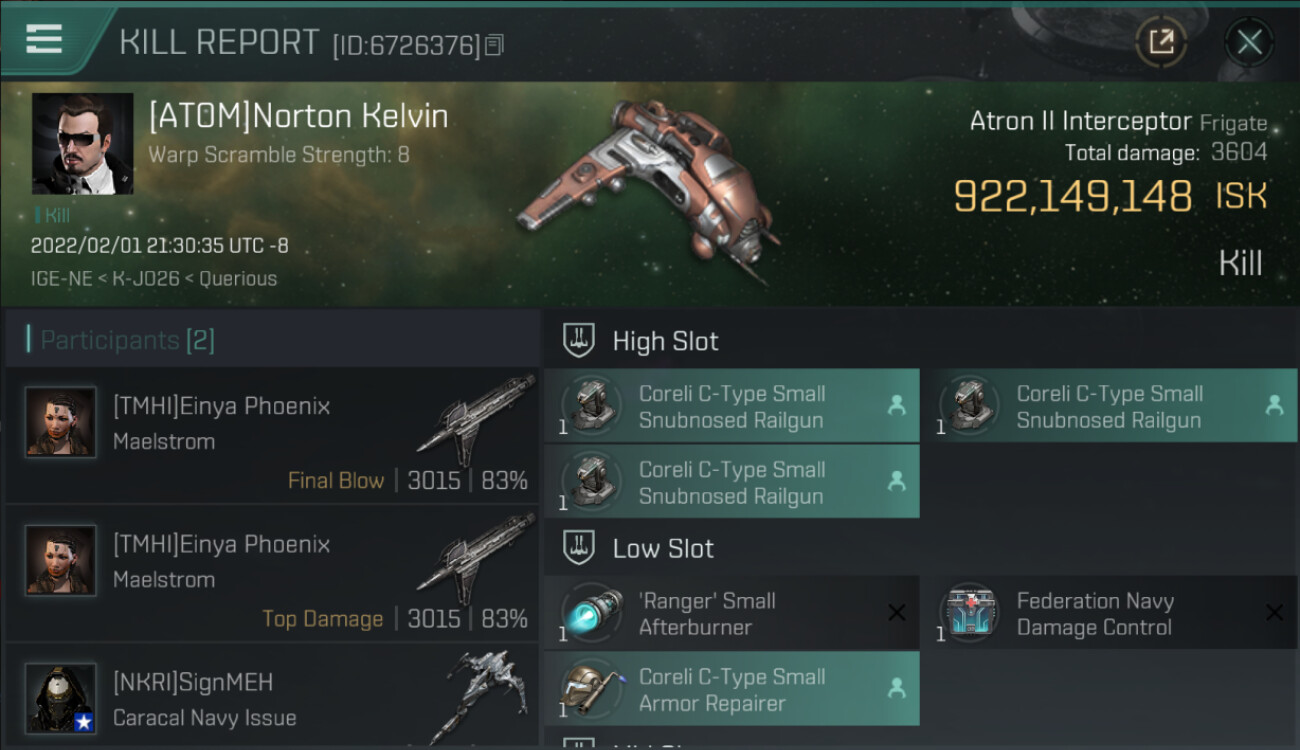
Task: Collapse the High Slot section
Action: click(579, 341)
